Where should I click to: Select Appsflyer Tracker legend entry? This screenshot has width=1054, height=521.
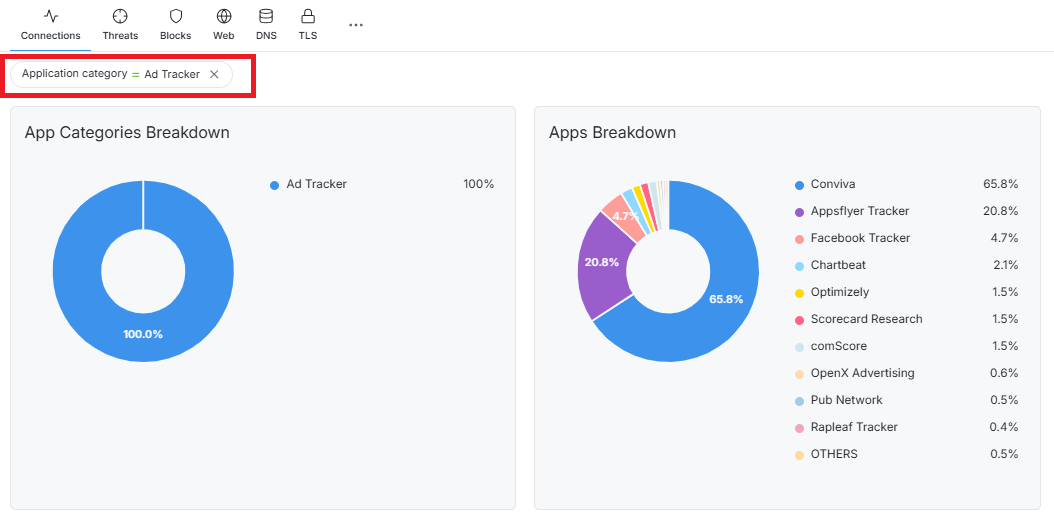[860, 211]
